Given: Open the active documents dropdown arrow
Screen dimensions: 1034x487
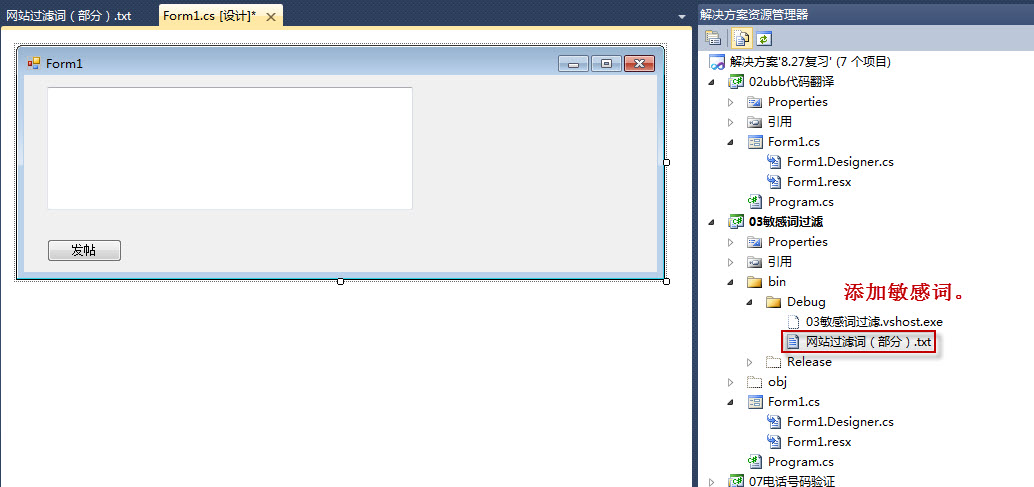Looking at the screenshot, I should [x=682, y=17].
